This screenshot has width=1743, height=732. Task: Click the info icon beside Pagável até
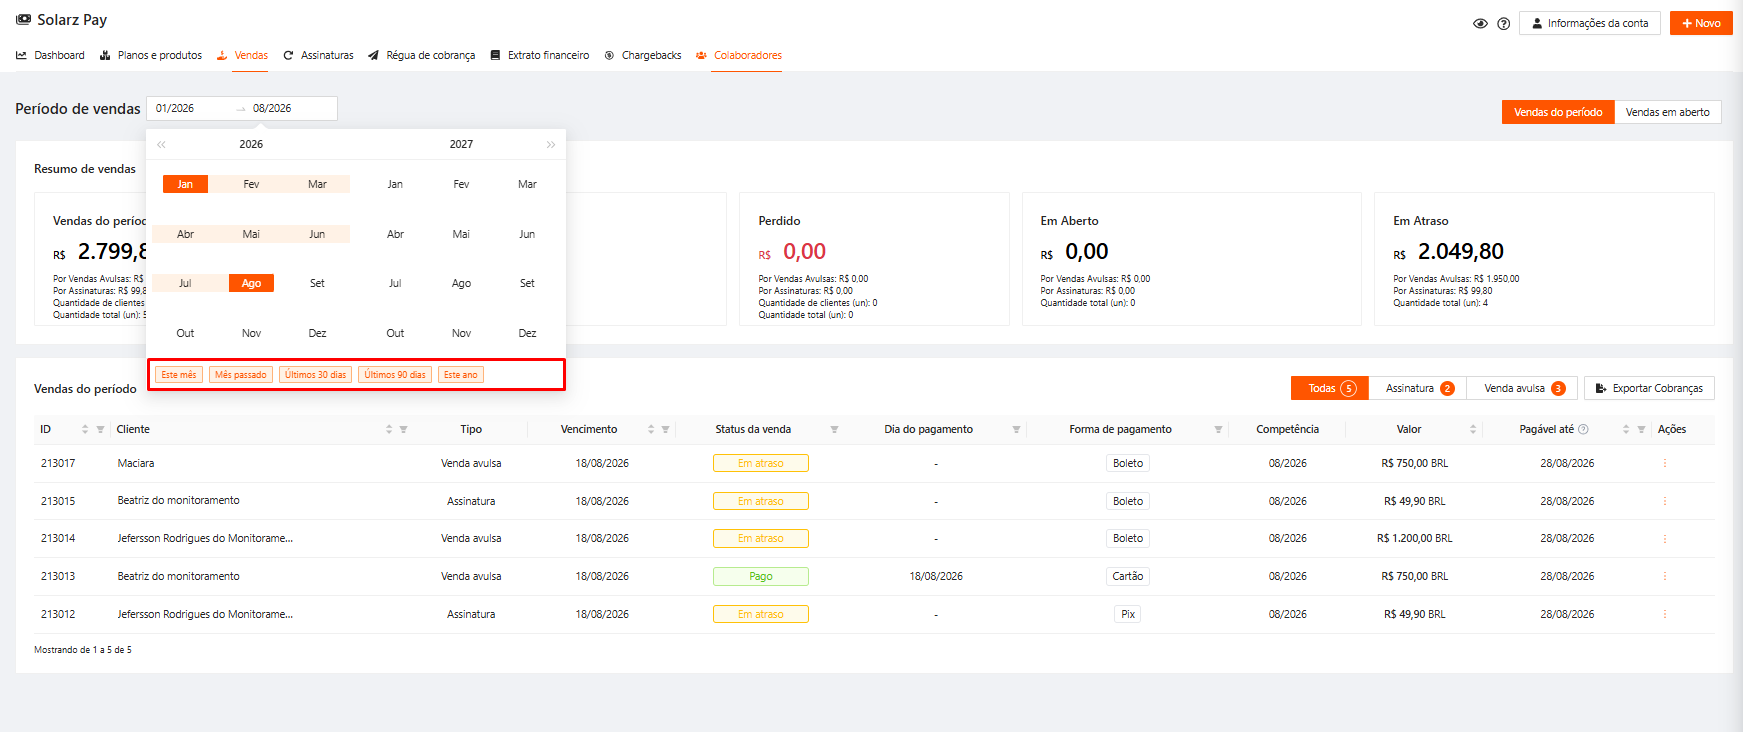click(x=1583, y=429)
